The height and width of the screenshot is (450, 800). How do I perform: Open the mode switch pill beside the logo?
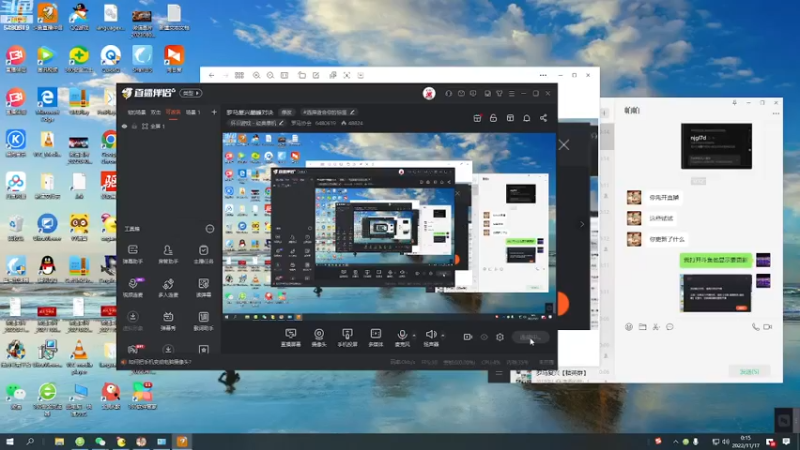[x=191, y=93]
